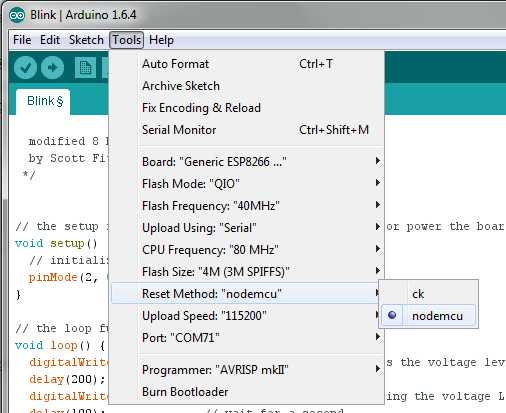Viewport: 506px width, 413px height.
Task: Click the "void loop() {" code line
Action: 60,345
